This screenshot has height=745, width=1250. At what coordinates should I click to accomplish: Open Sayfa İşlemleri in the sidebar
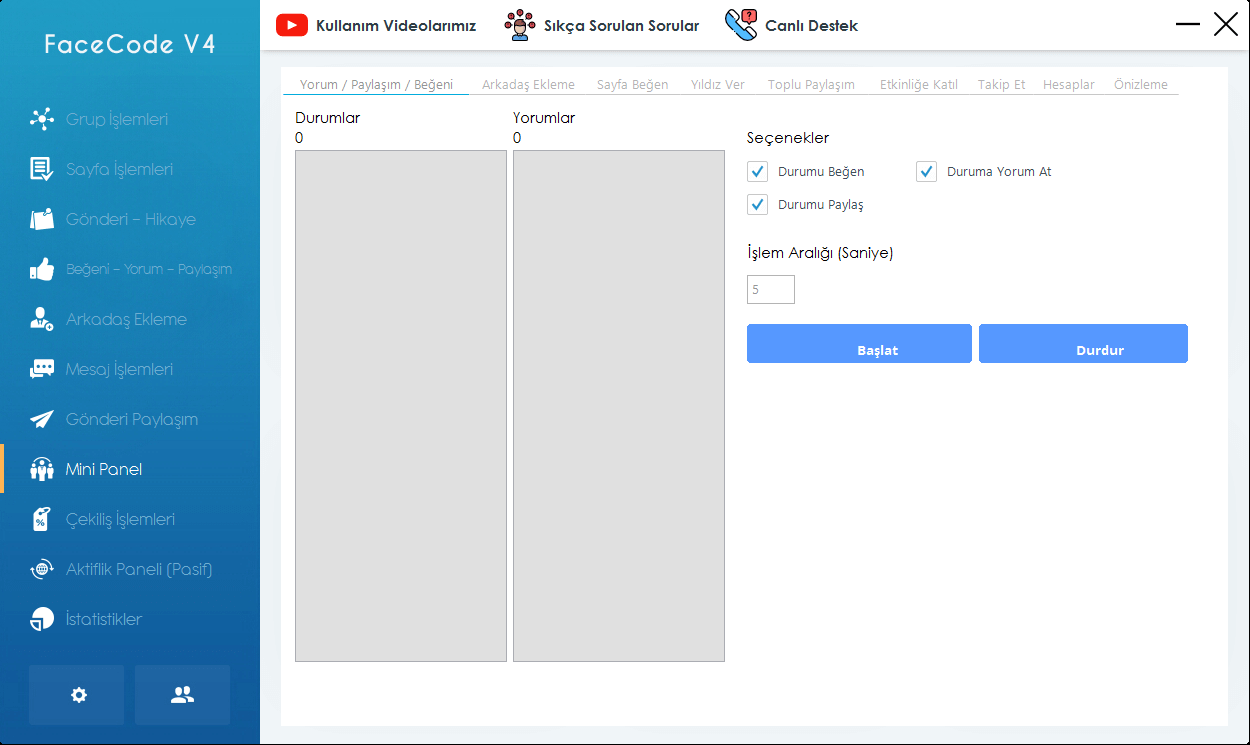[x=119, y=169]
